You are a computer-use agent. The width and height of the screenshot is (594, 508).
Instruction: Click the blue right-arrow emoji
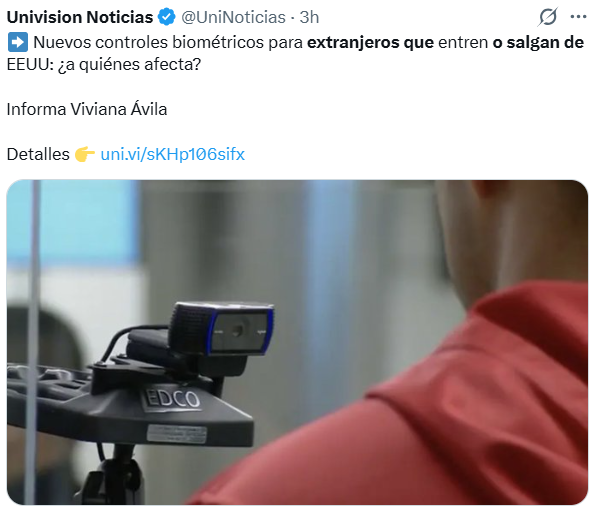[17, 42]
